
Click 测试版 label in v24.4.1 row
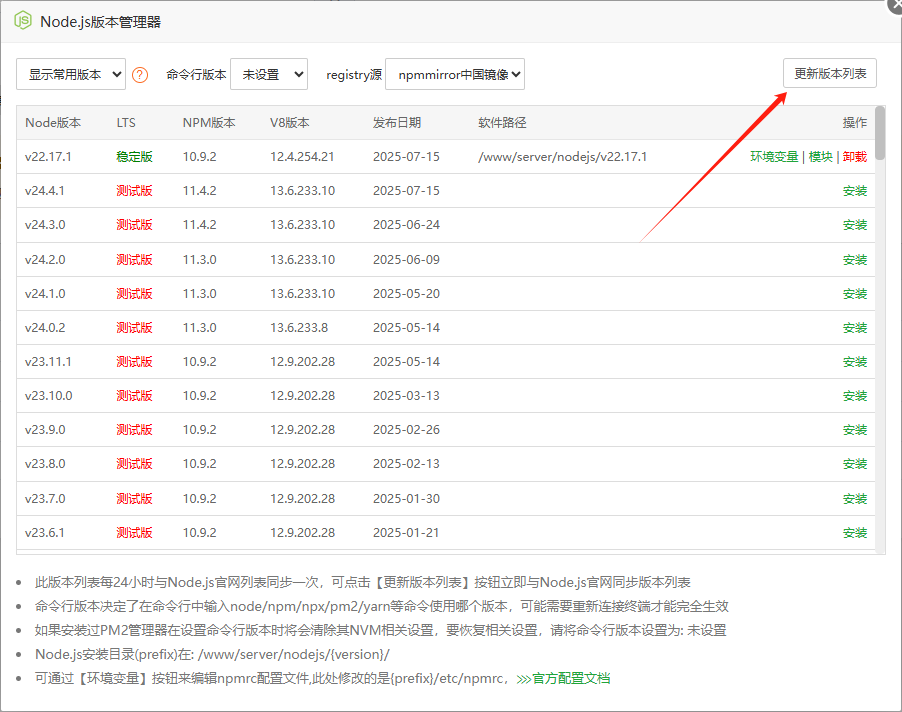[x=135, y=190]
